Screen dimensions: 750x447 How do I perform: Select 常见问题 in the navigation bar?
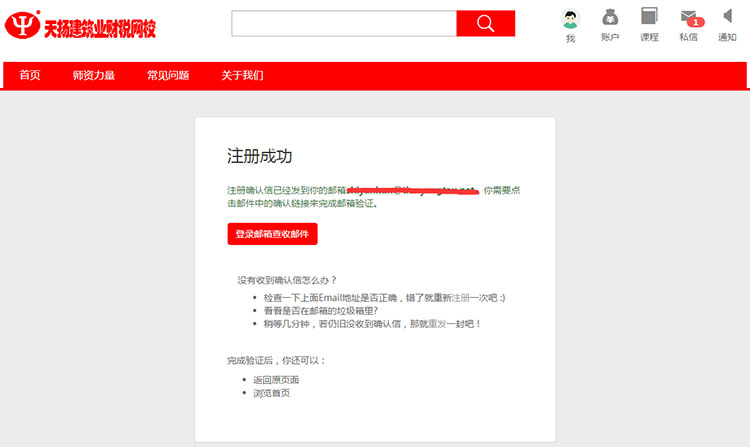pyautogui.click(x=167, y=76)
